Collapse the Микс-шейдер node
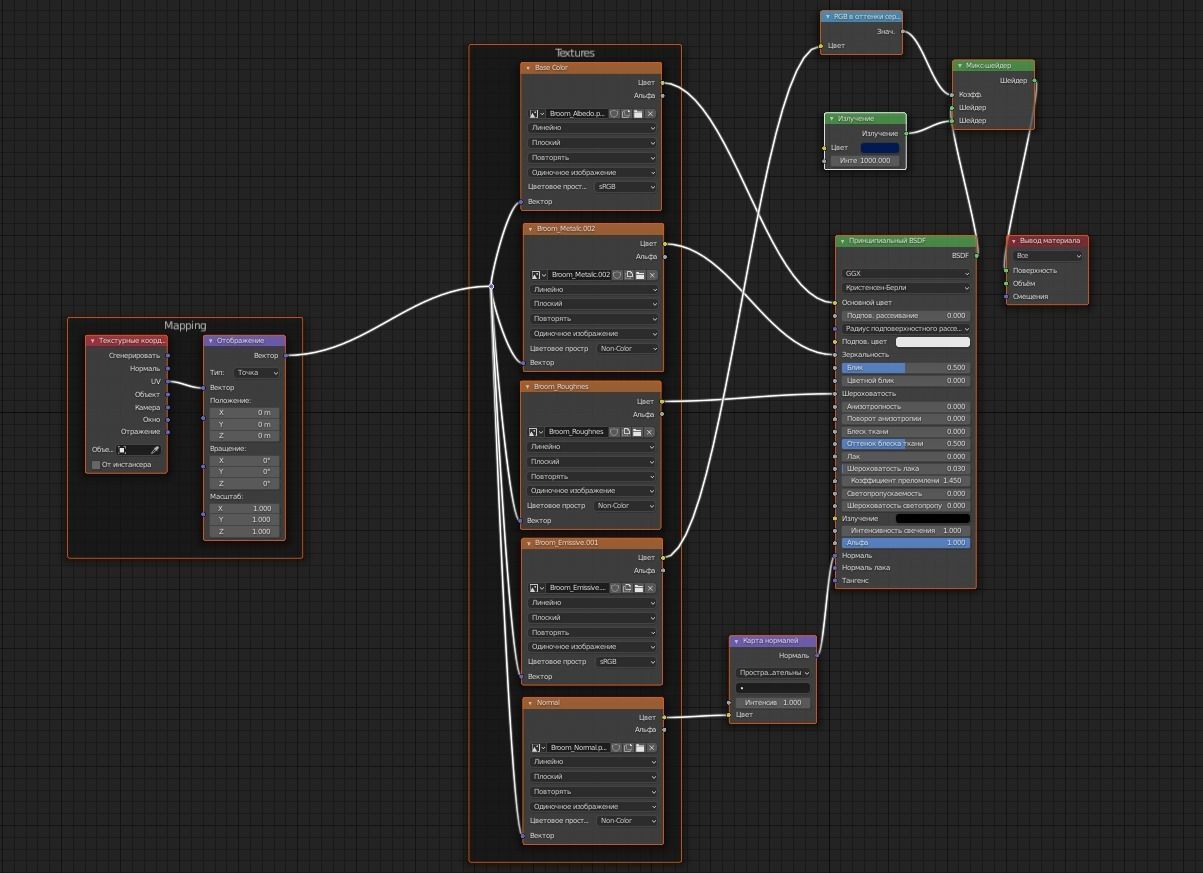This screenshot has height=873, width=1203. (x=960, y=66)
